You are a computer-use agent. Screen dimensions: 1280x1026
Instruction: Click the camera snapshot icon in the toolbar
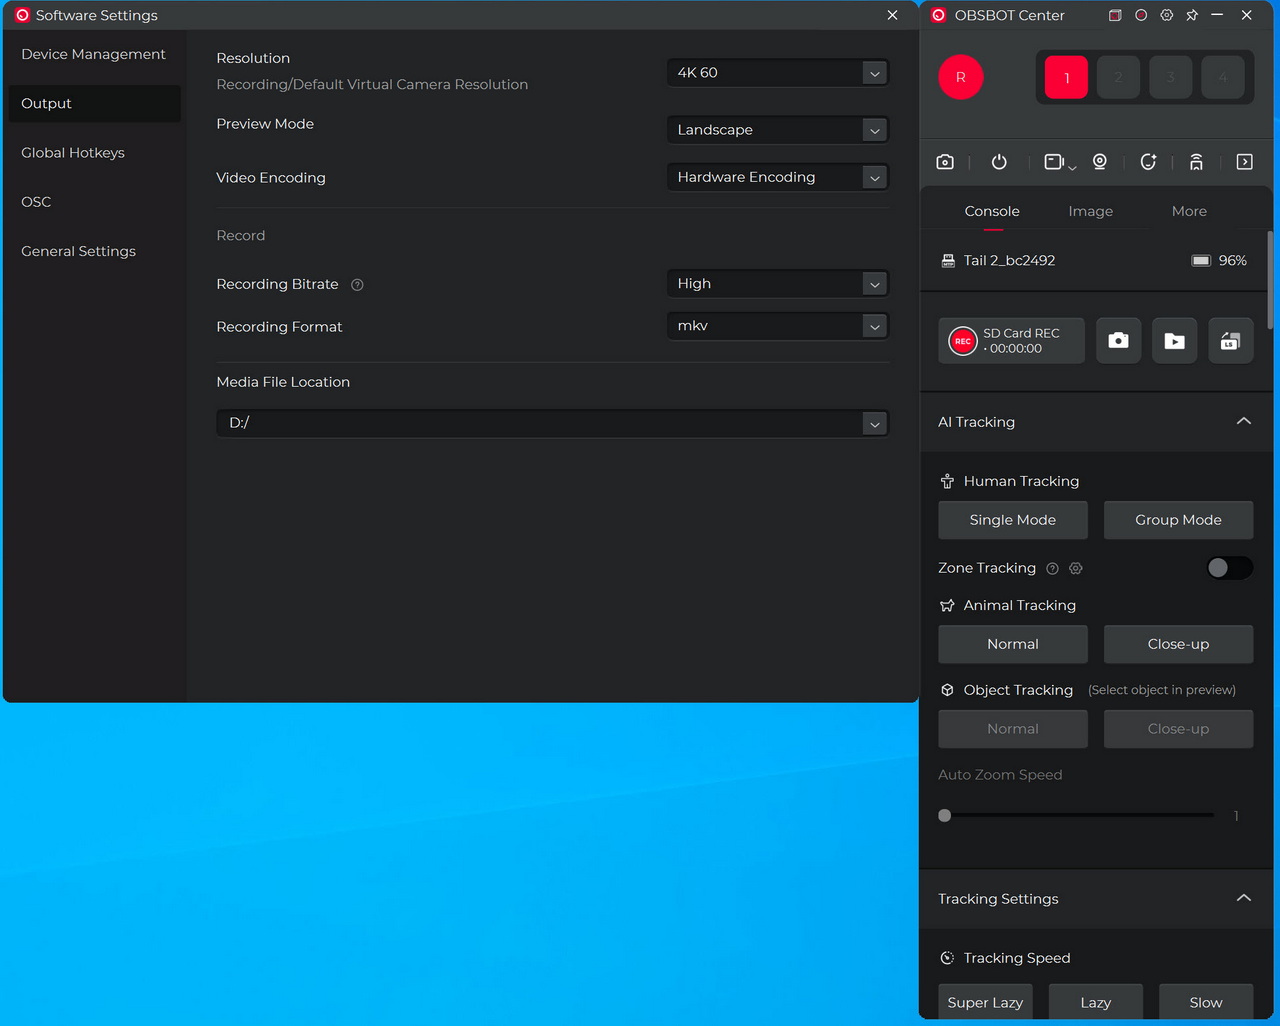[945, 162]
